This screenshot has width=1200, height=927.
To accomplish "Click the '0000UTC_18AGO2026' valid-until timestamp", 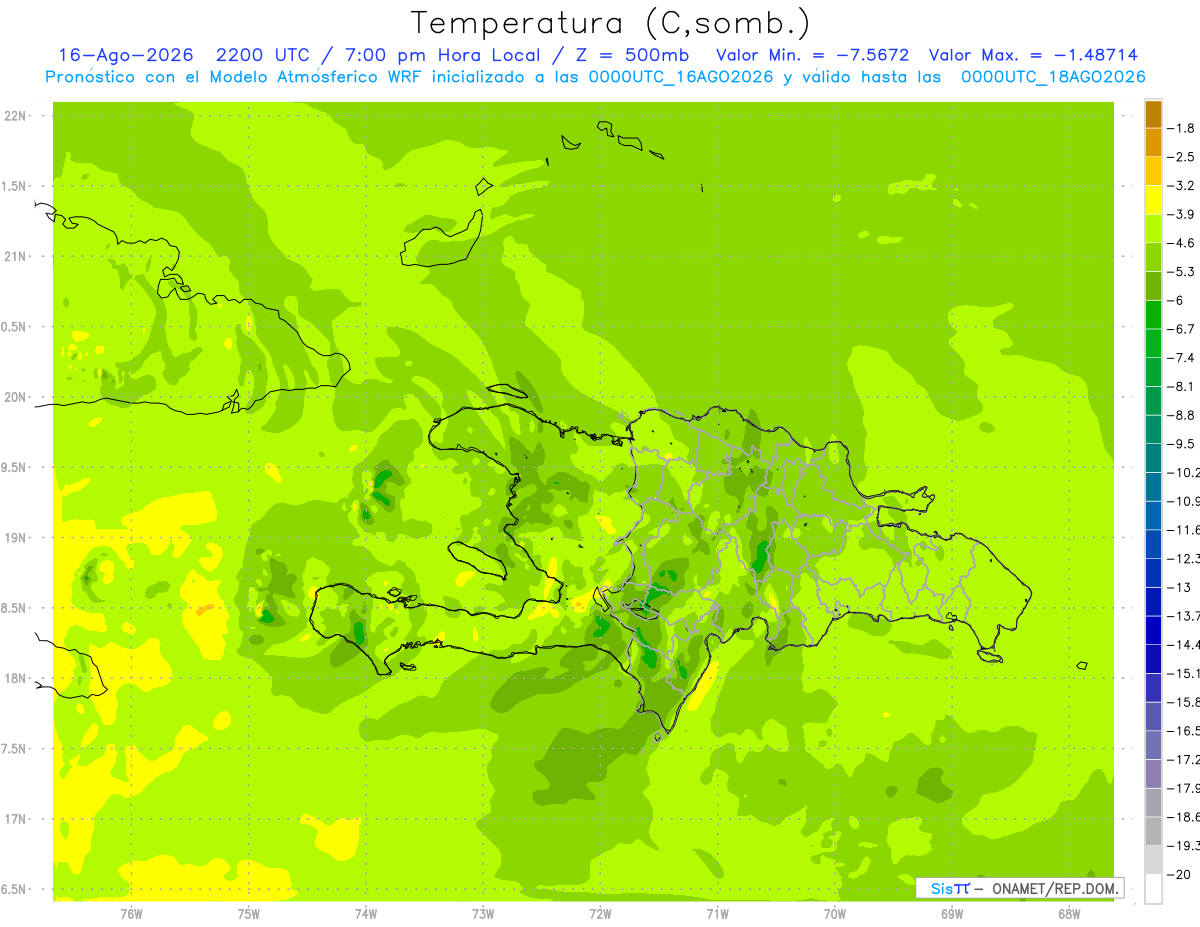I will [1053, 77].
